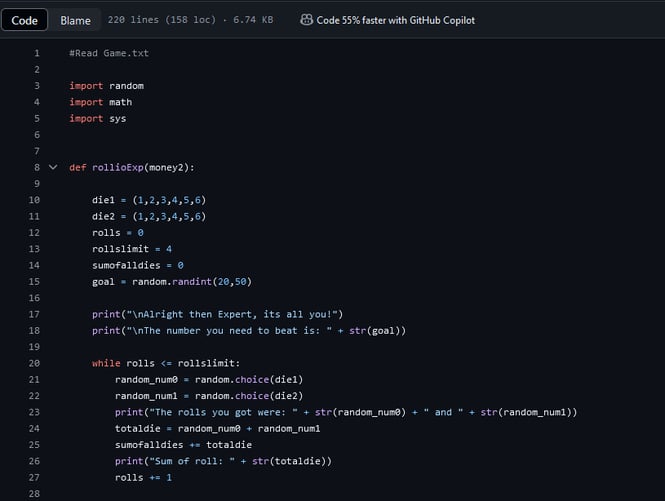Click 'import sys' line
The width and height of the screenshot is (665, 501).
(98, 118)
